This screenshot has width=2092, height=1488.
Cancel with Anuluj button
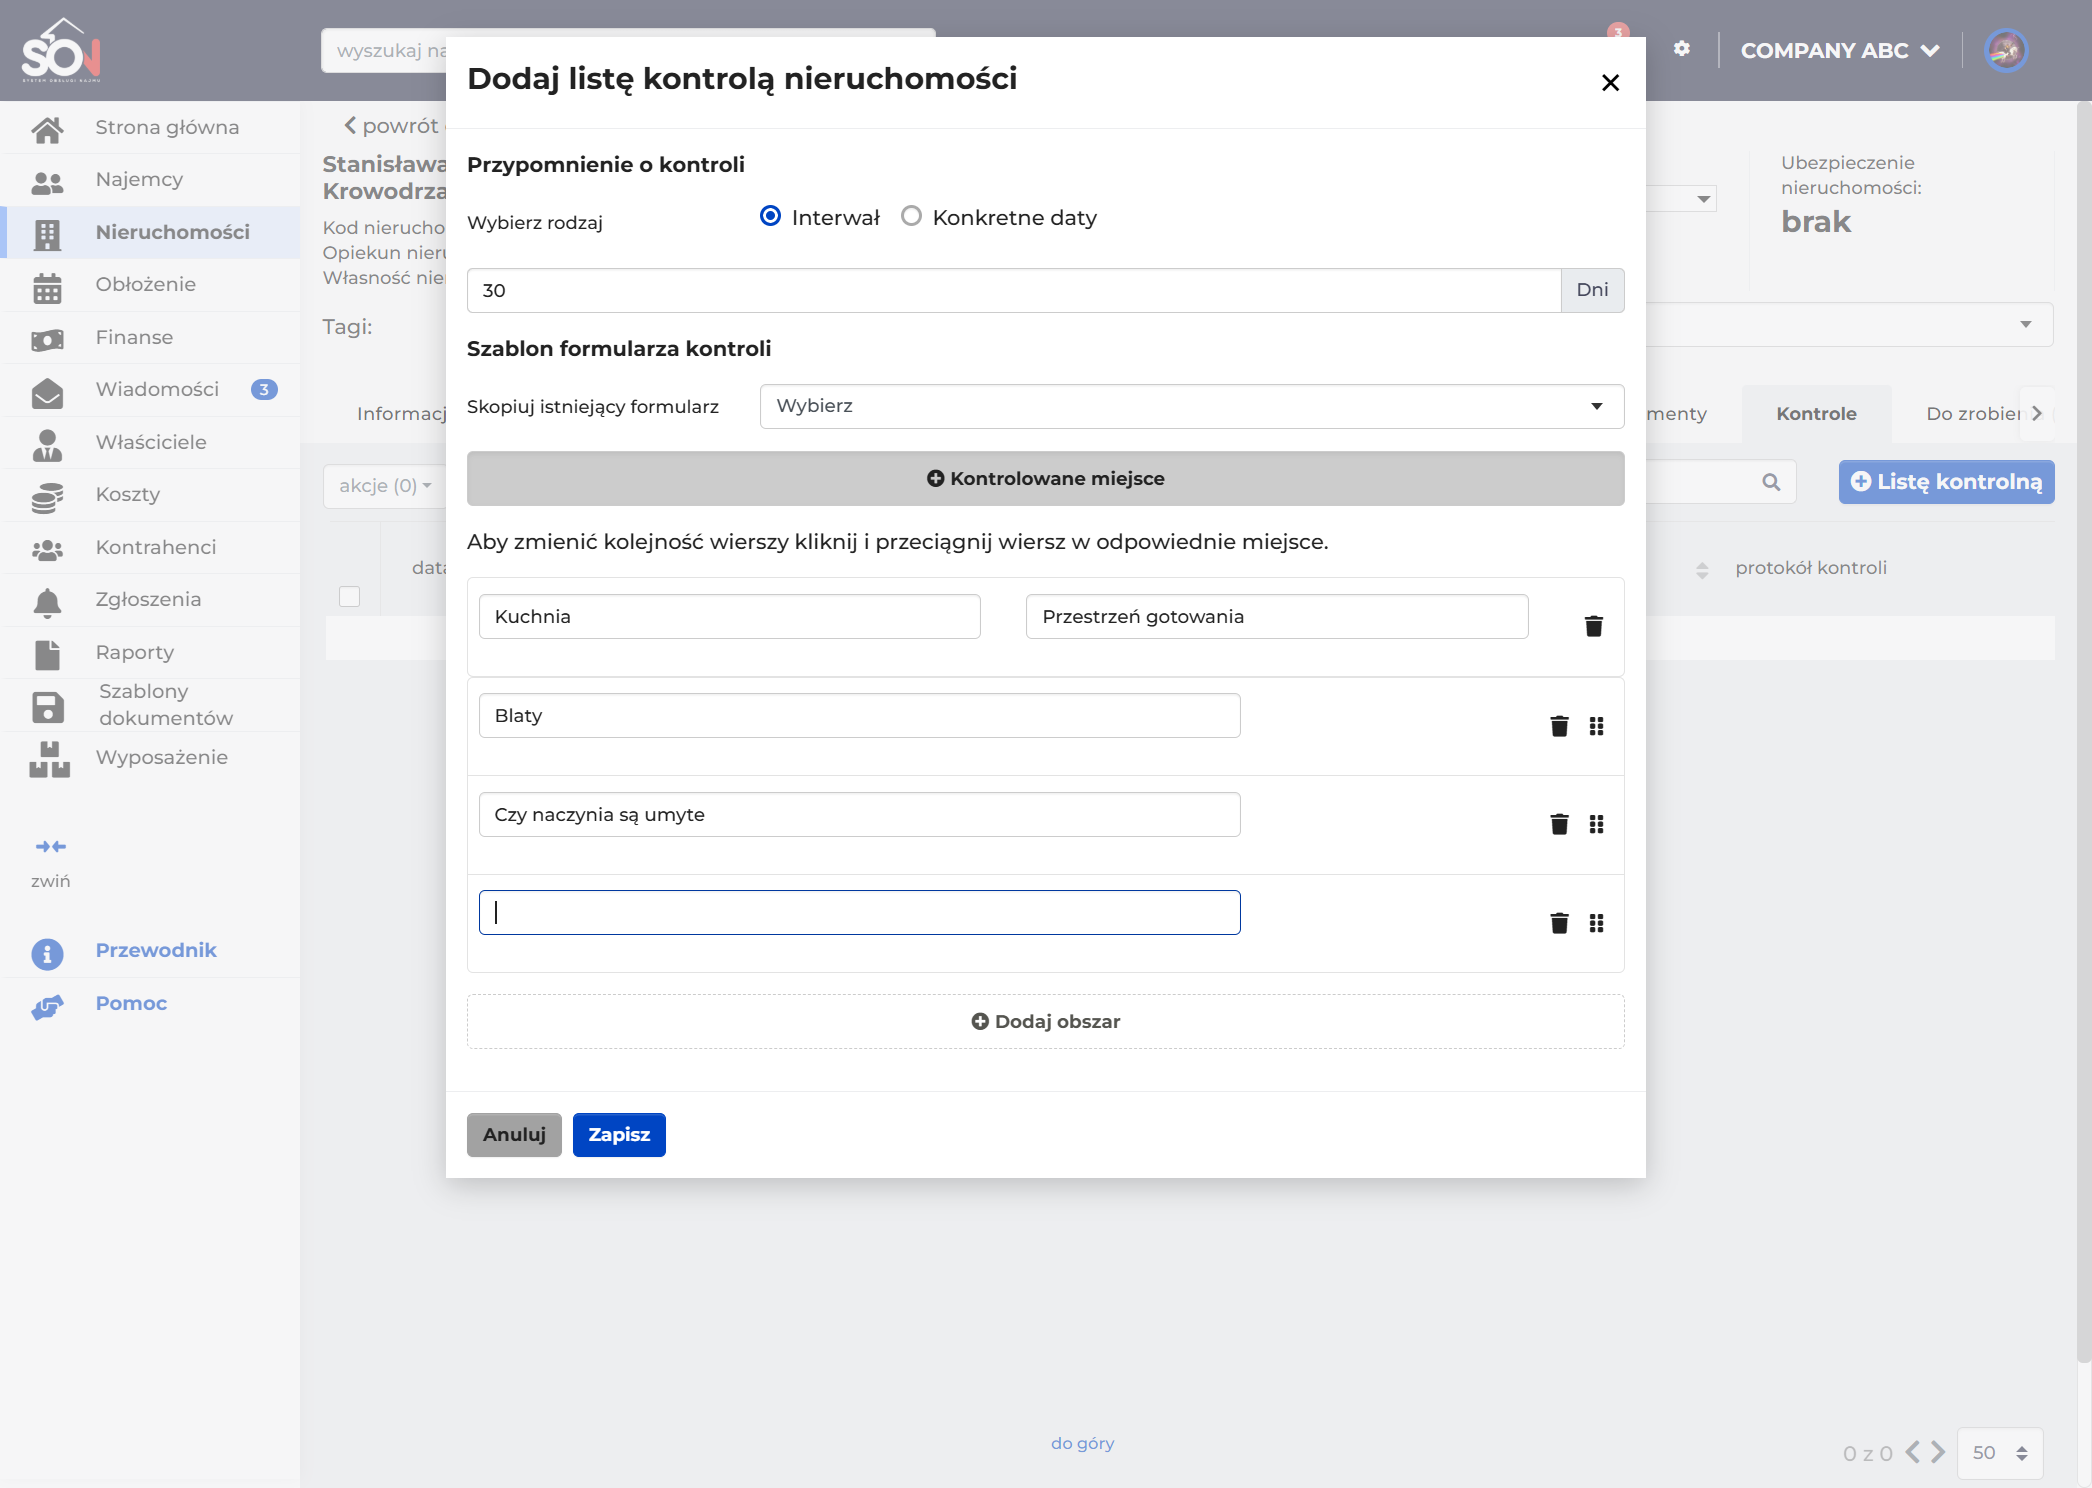pyautogui.click(x=514, y=1135)
